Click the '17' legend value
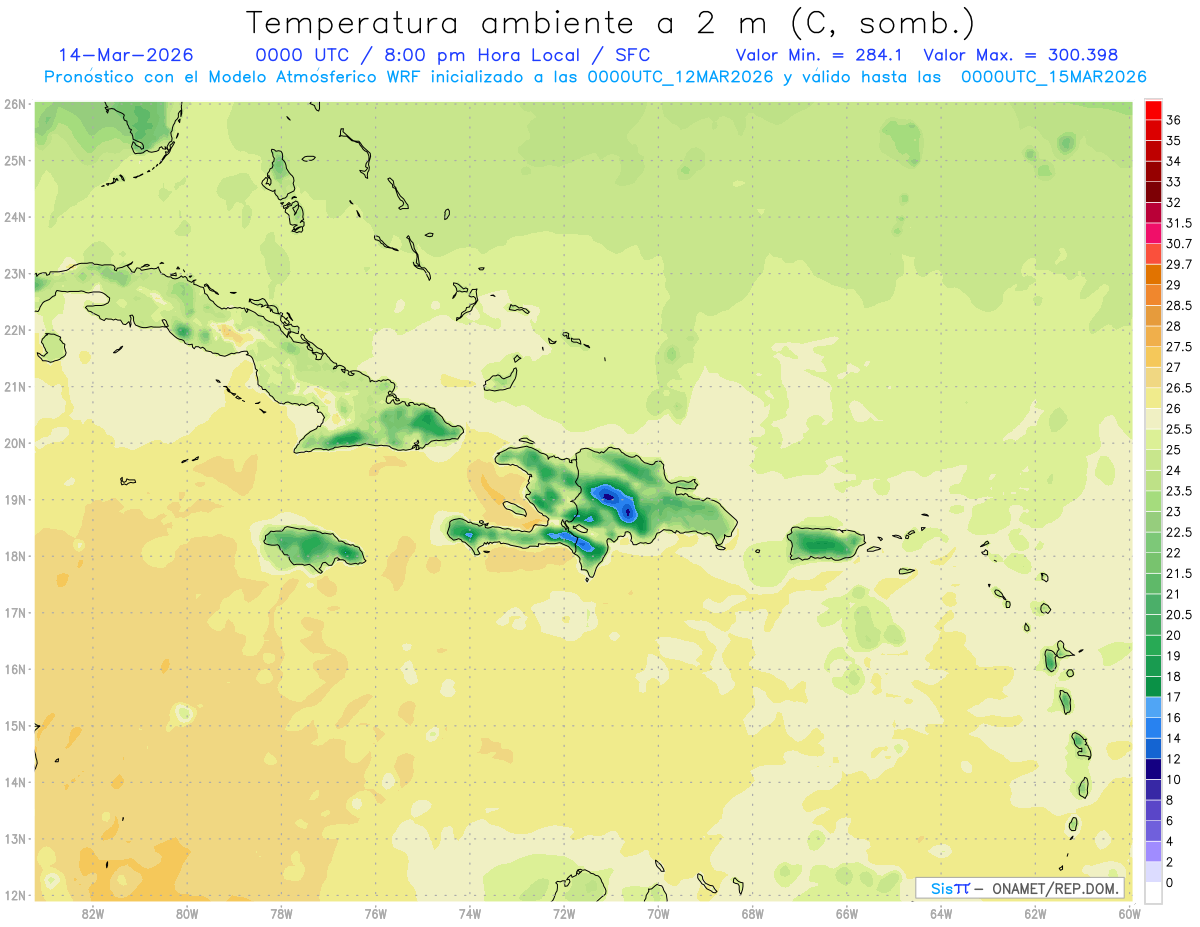Viewport: 1200px width, 927px height. click(x=1174, y=697)
